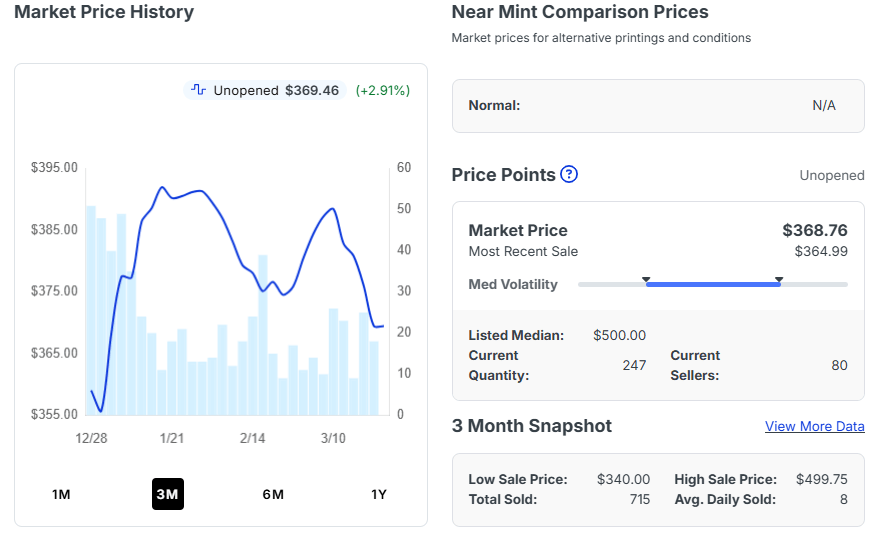Click the blue Med Volatility range bar
The image size is (881, 540).
pos(712,284)
